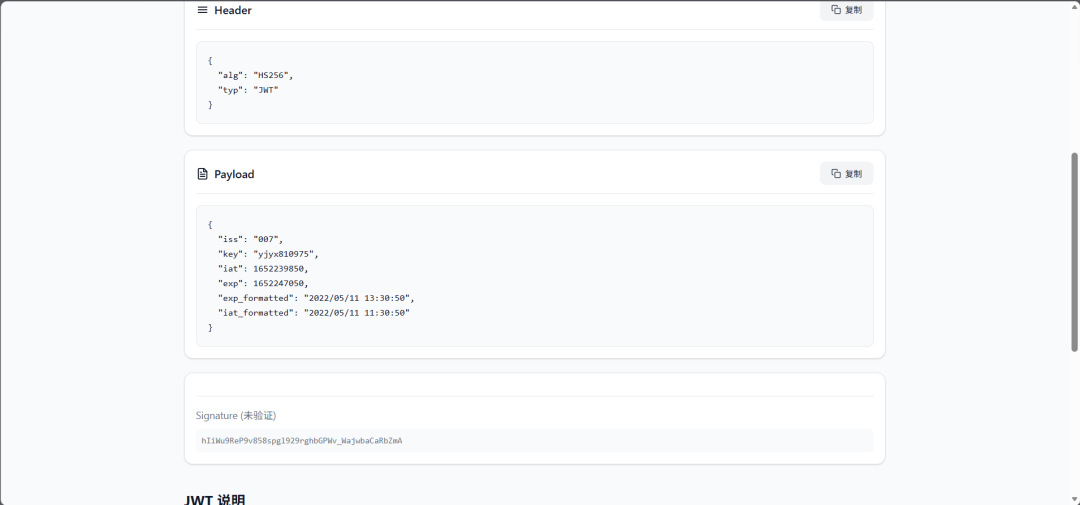Click the "key": "yjyx810975" payload line
The height and width of the screenshot is (505, 1080).
269,254
